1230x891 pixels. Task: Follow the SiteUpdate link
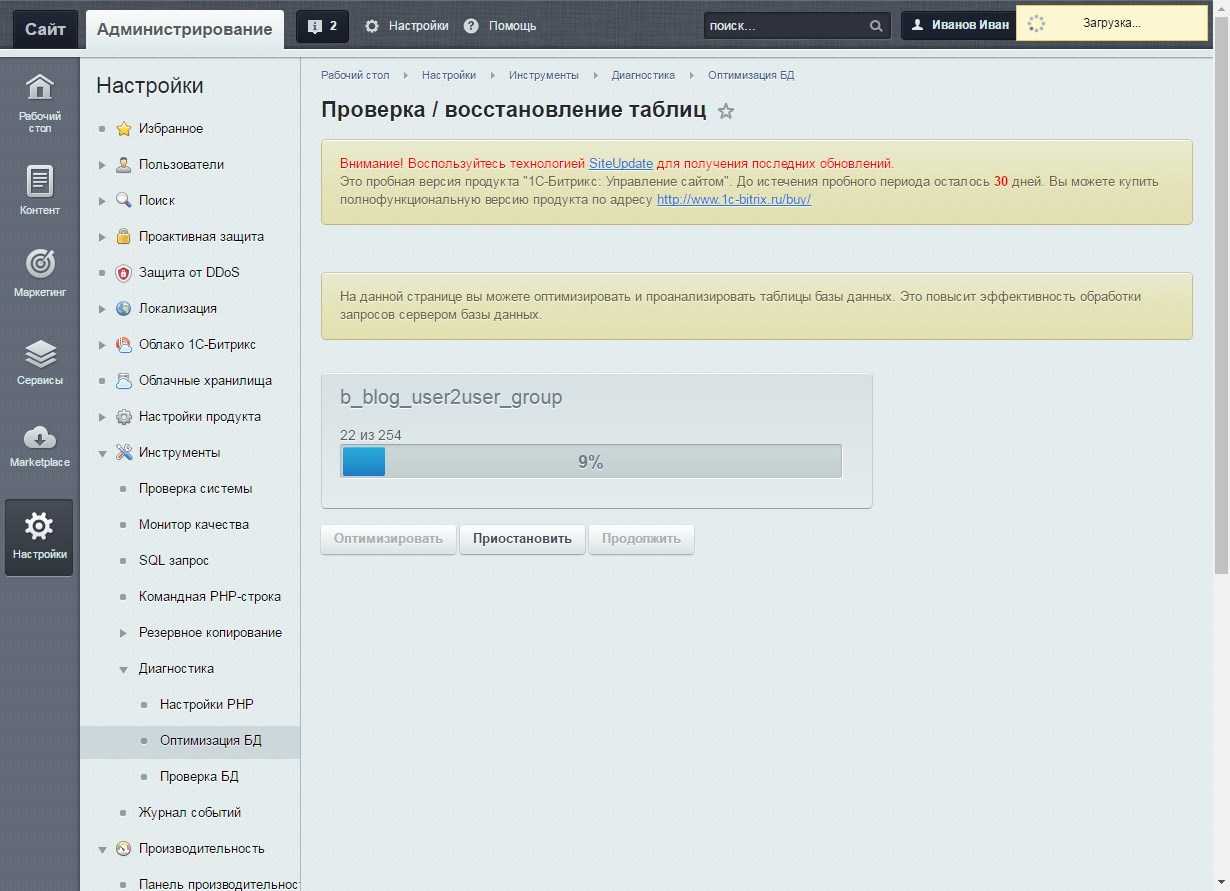pyautogui.click(x=620, y=163)
